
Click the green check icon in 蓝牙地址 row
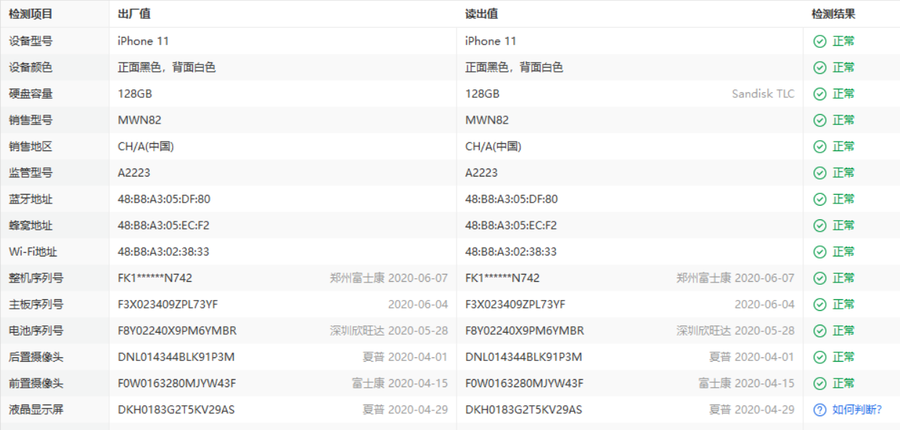point(820,199)
